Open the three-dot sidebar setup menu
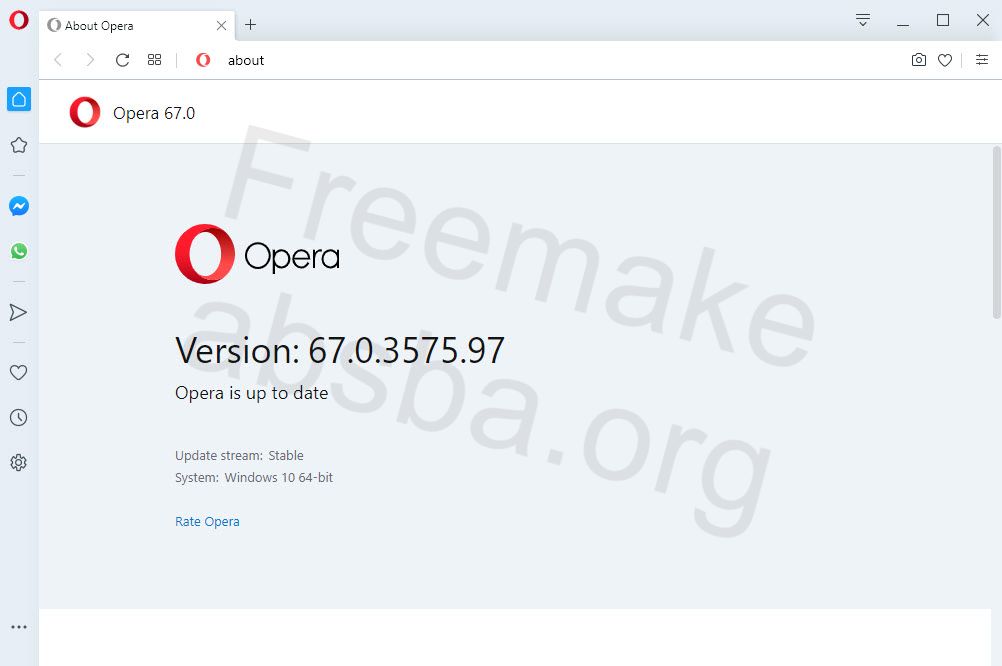 pos(19,627)
